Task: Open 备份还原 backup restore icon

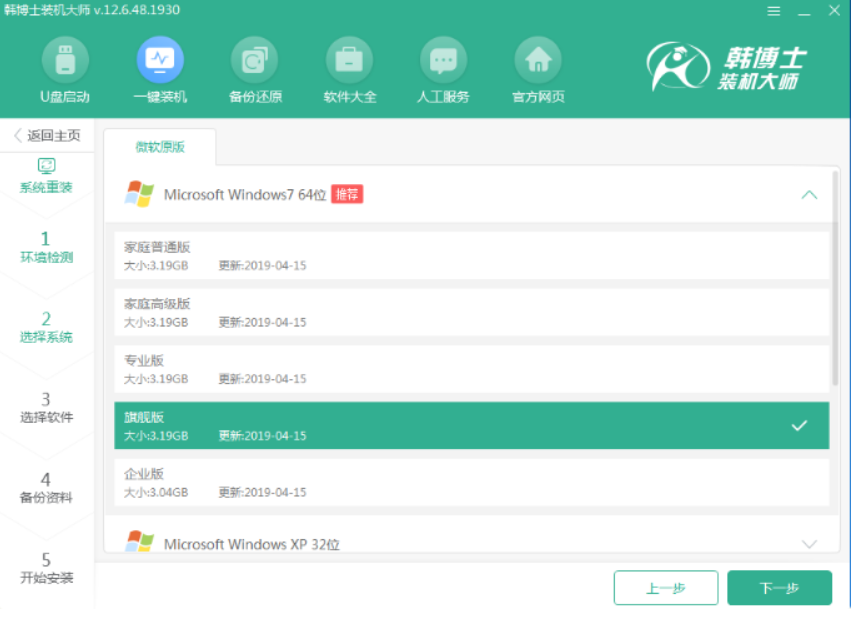Action: tap(255, 60)
